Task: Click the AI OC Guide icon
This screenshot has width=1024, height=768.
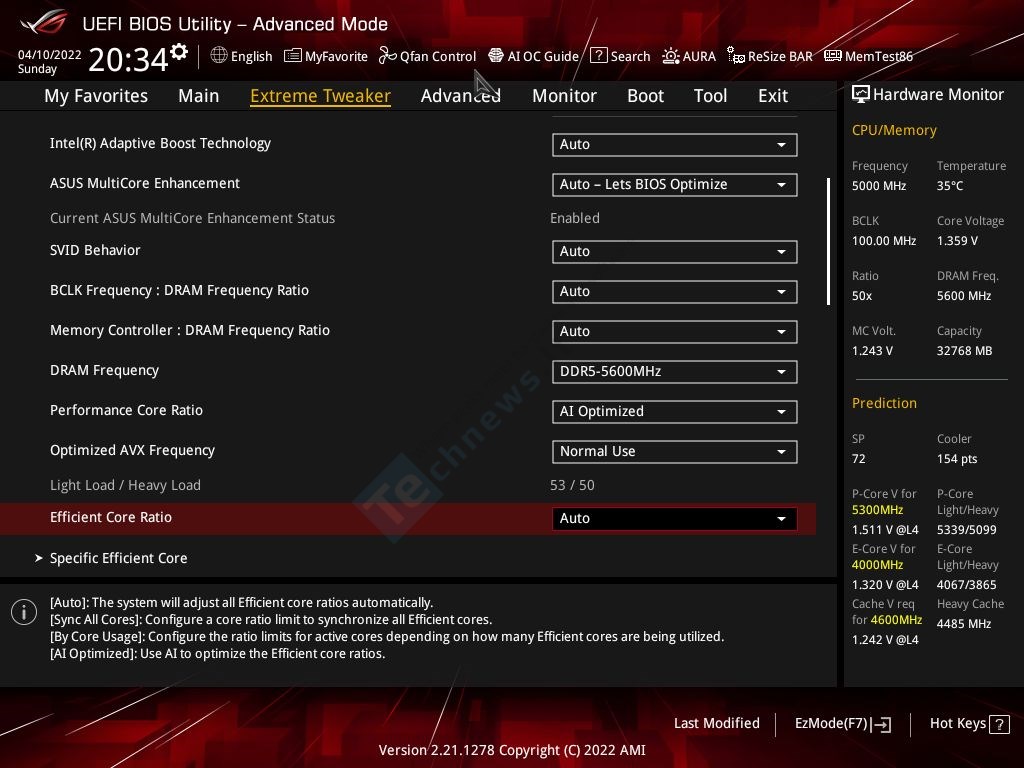Action: click(x=496, y=56)
